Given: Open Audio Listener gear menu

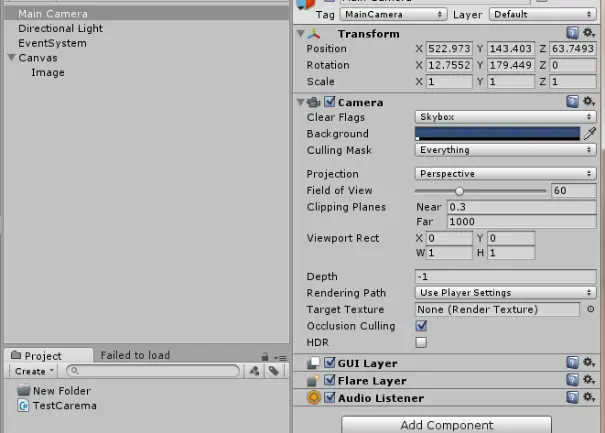Looking at the screenshot, I should [x=588, y=397].
